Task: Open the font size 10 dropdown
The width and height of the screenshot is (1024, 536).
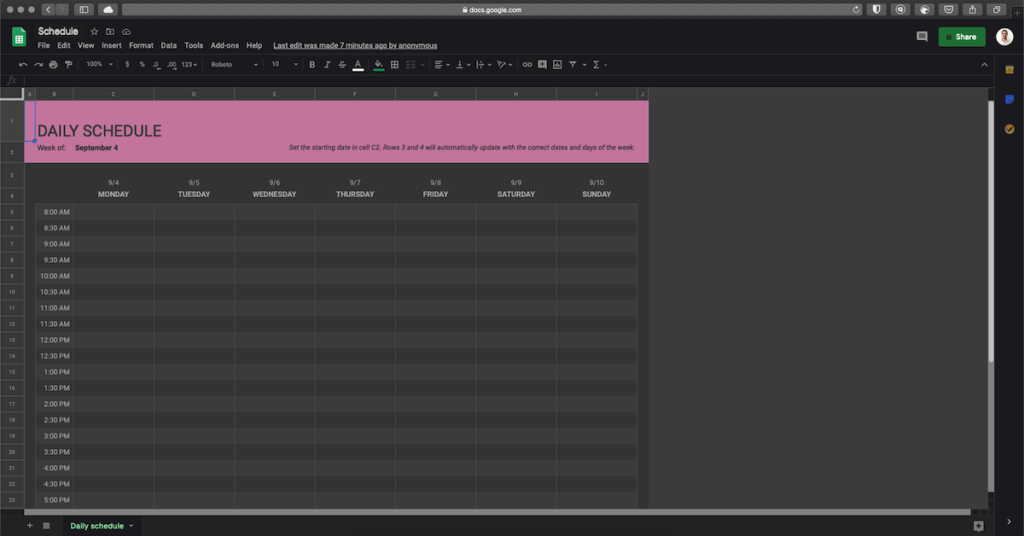Action: coord(285,65)
